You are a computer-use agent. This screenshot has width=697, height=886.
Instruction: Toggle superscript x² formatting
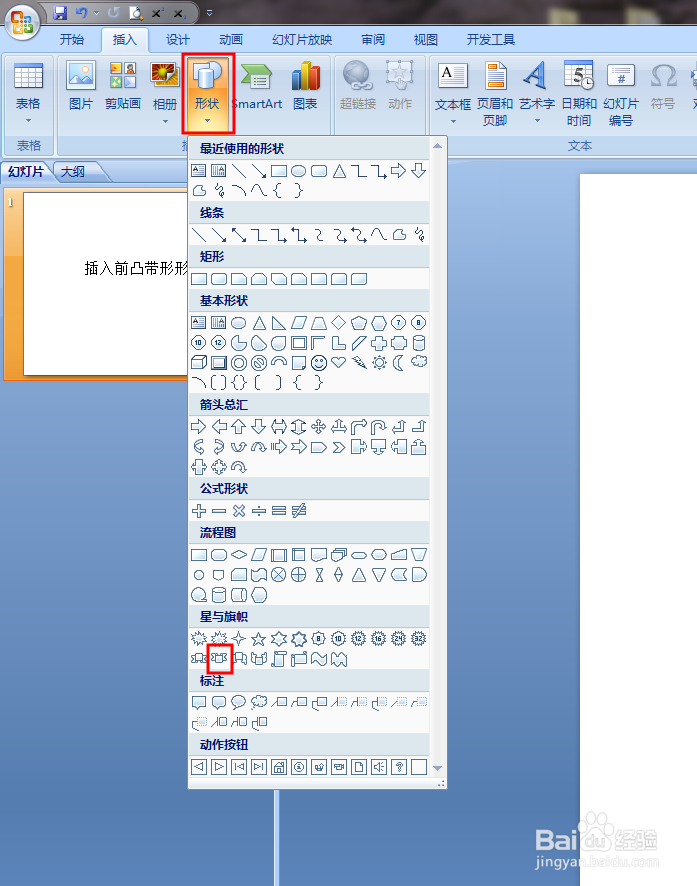[157, 13]
